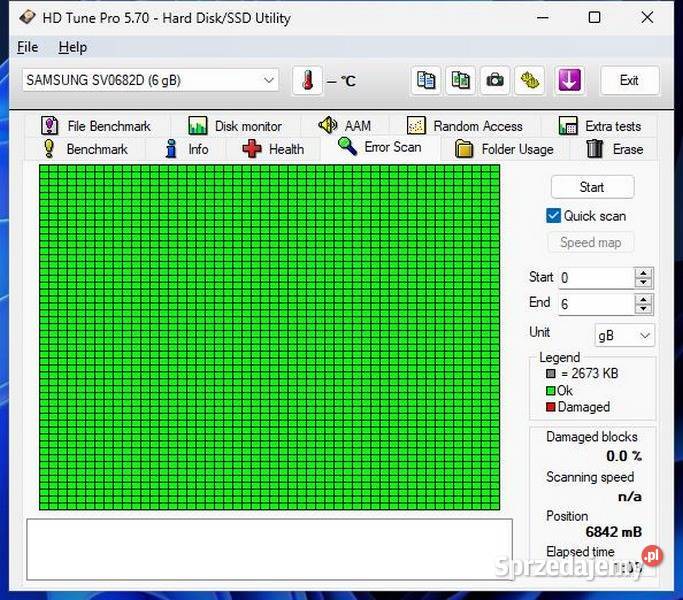Screen dimensions: 683x600
Task: Click the temperature thermometer icon
Action: [308, 81]
